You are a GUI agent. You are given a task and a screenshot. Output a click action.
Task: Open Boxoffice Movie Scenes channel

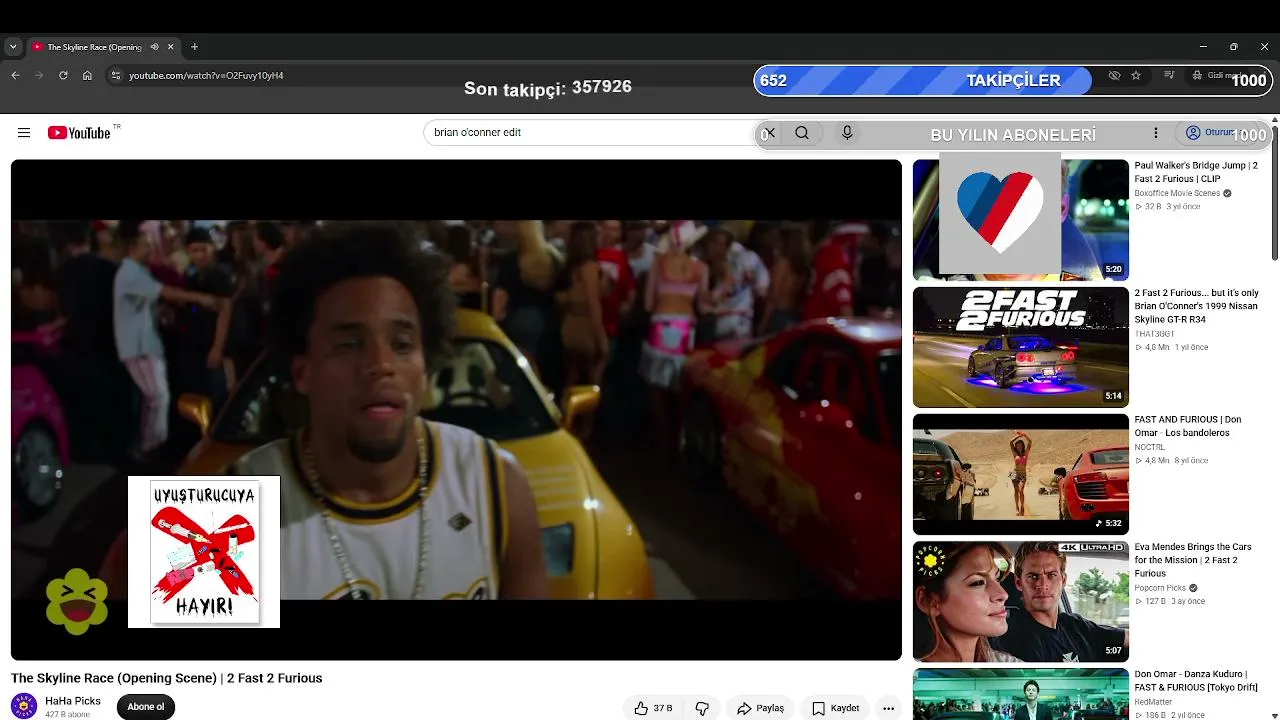pos(1177,193)
